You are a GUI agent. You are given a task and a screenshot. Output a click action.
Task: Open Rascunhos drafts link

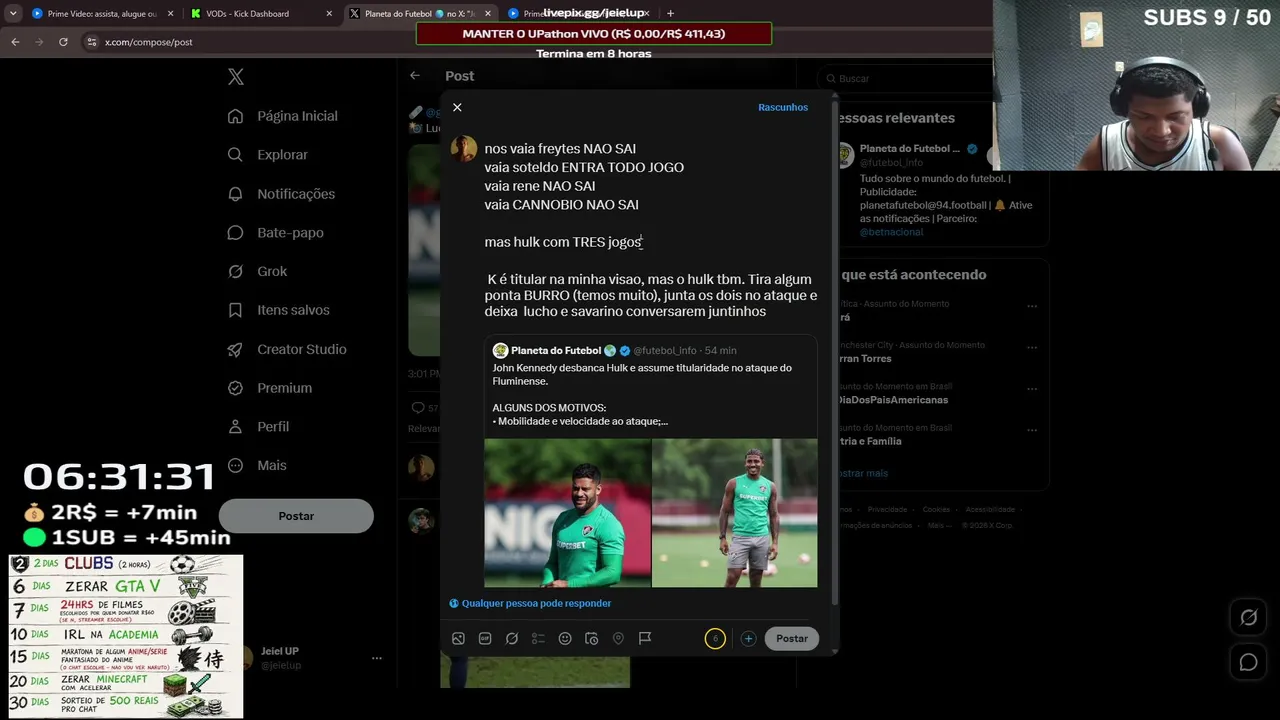point(783,107)
